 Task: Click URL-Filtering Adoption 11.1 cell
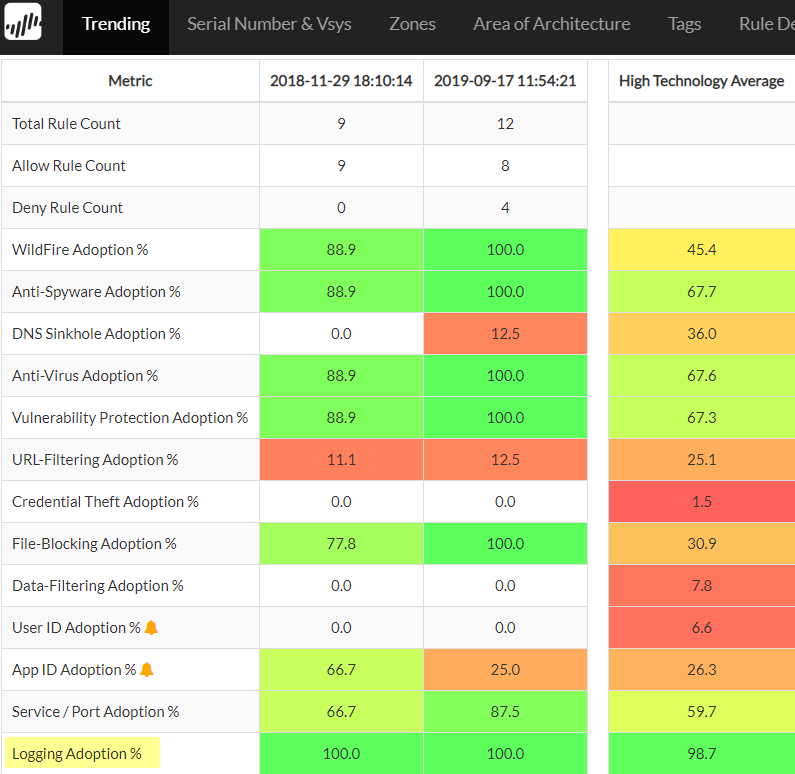[x=341, y=460]
